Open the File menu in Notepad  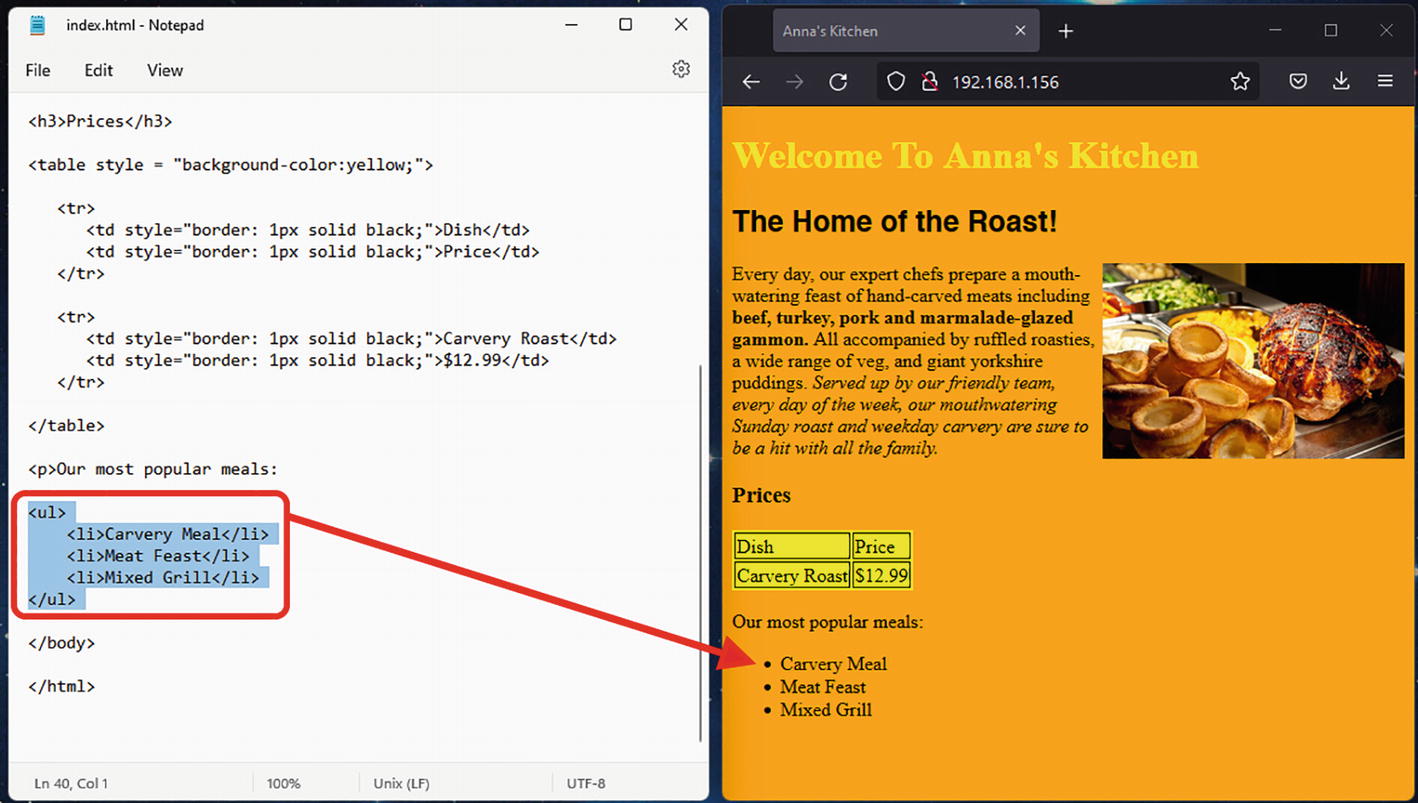click(38, 70)
